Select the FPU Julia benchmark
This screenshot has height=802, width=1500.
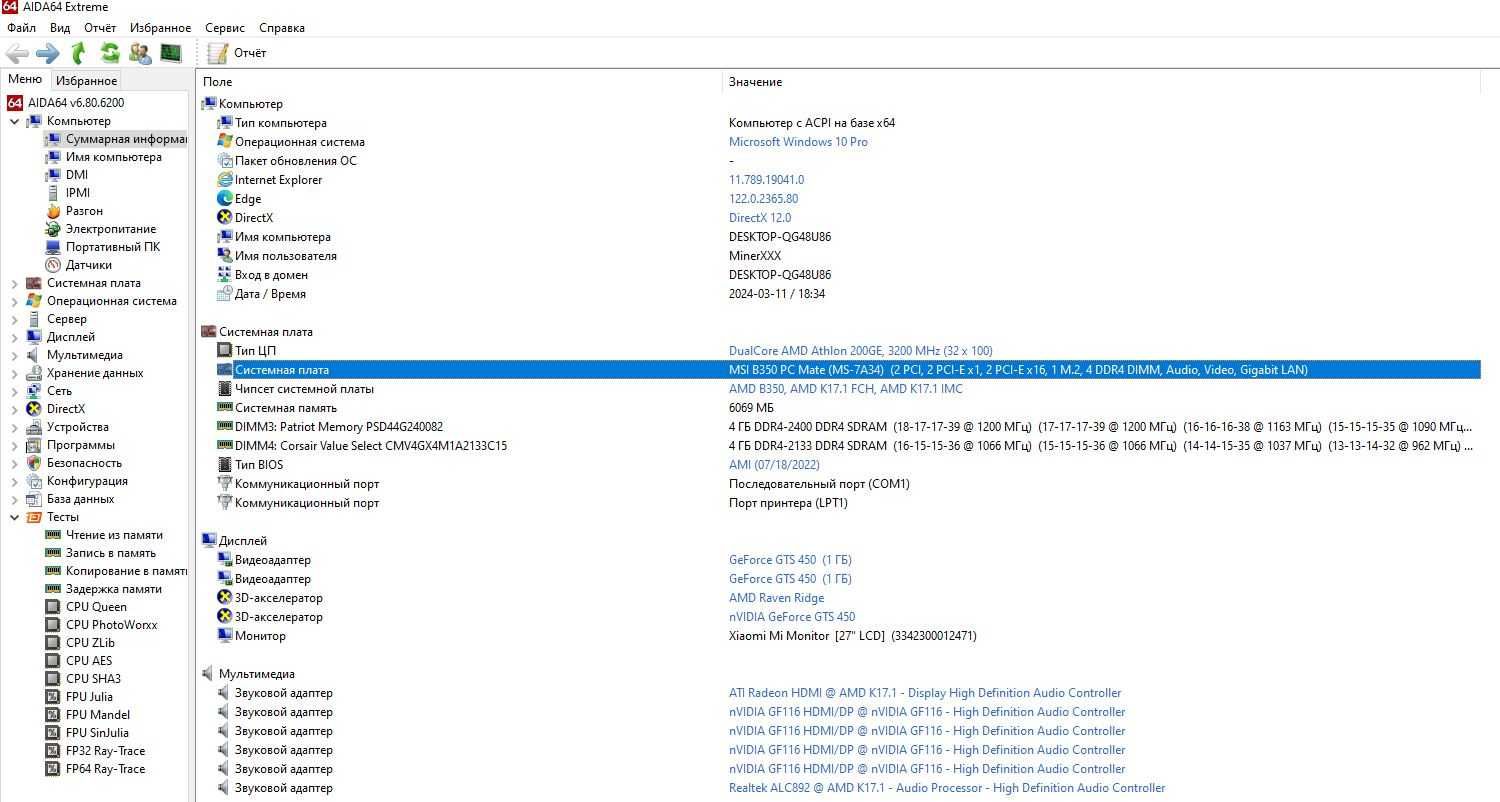[x=89, y=697]
